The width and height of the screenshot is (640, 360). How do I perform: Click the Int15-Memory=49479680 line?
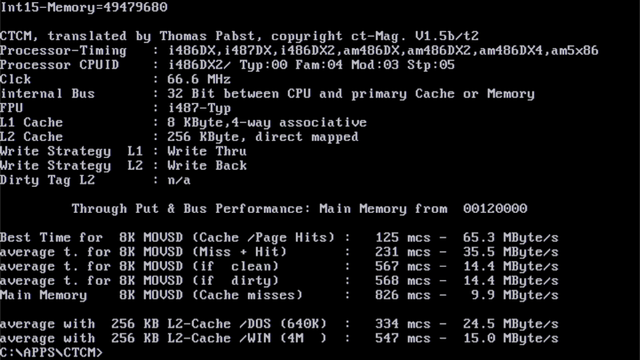(x=84, y=7)
